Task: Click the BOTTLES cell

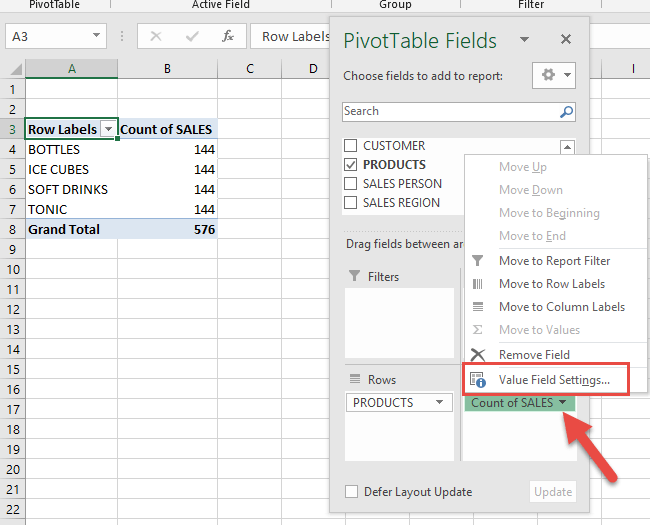Action: tap(72, 149)
